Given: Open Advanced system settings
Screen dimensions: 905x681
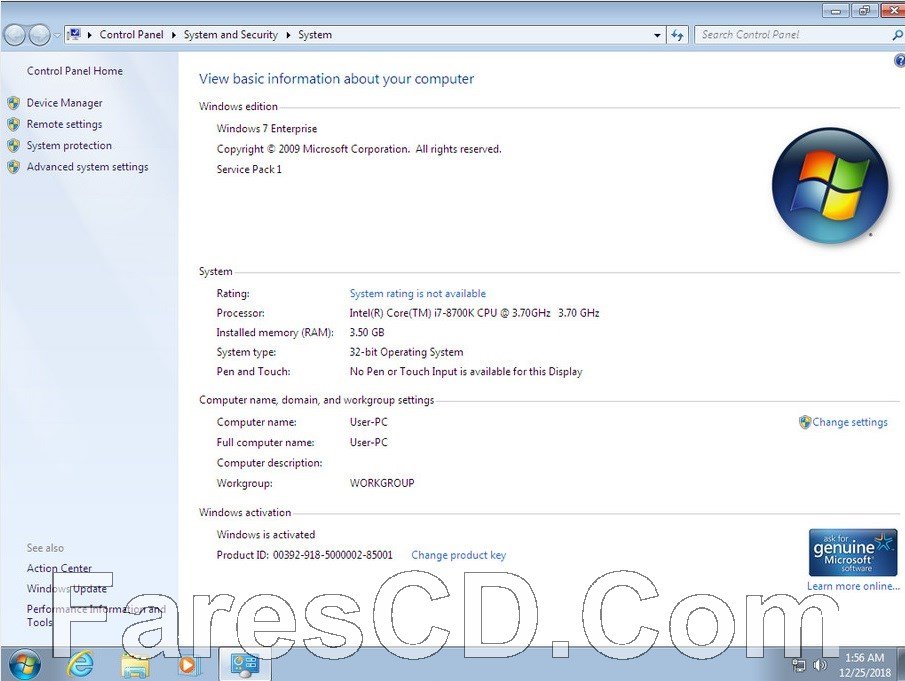Looking at the screenshot, I should click(x=87, y=167).
